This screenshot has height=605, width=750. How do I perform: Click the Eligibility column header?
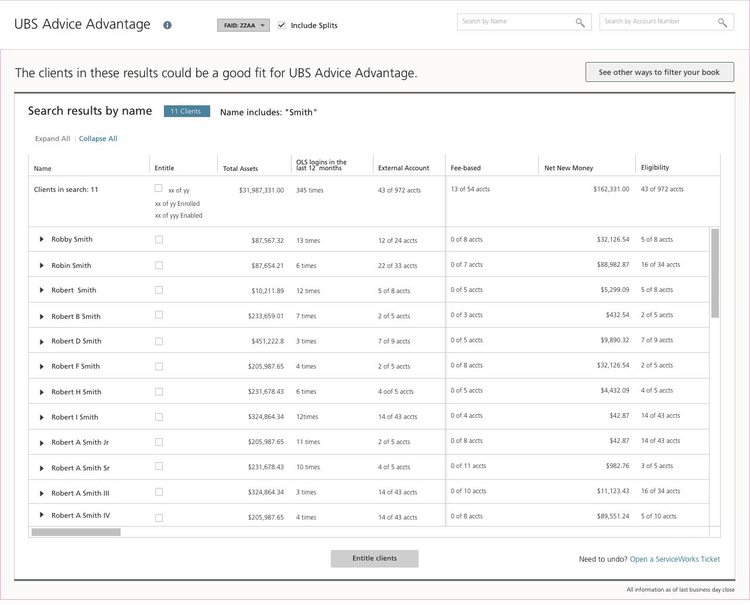655,167
